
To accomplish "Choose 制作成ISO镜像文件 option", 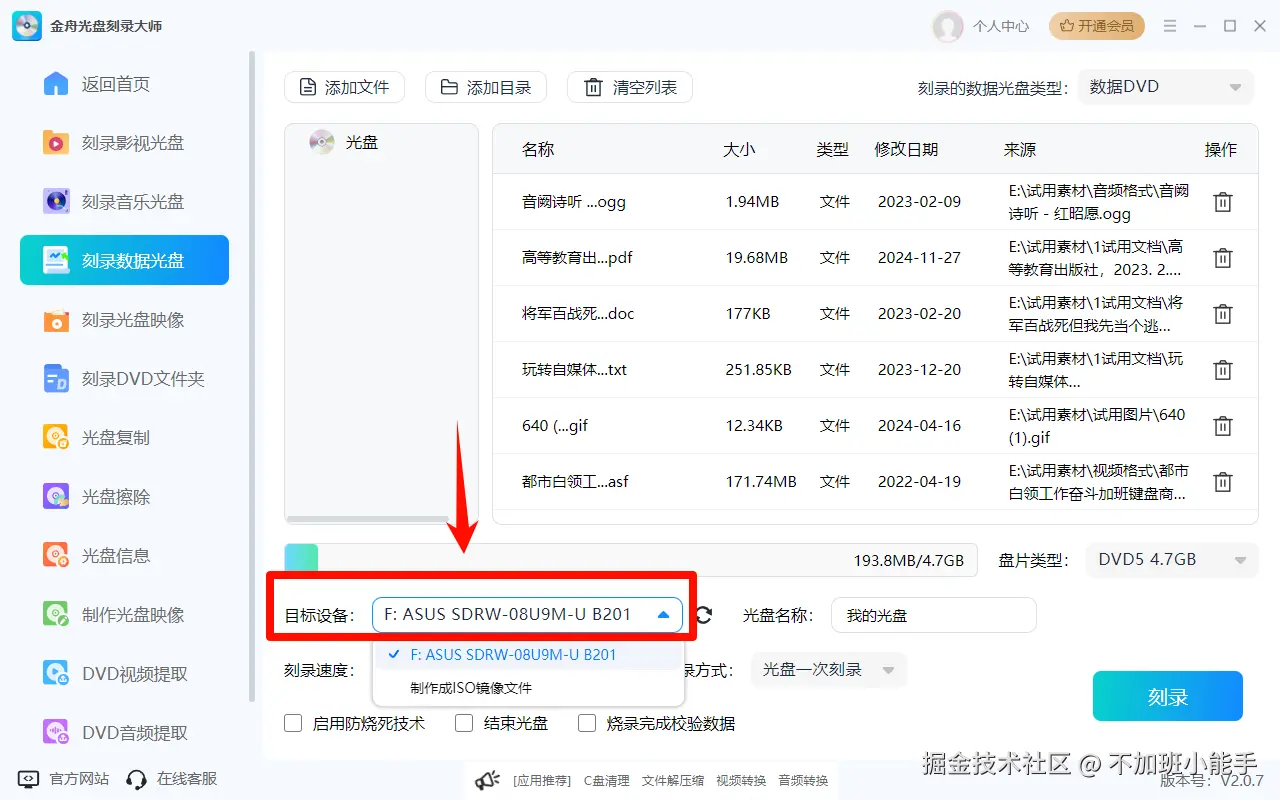I will pyautogui.click(x=528, y=688).
